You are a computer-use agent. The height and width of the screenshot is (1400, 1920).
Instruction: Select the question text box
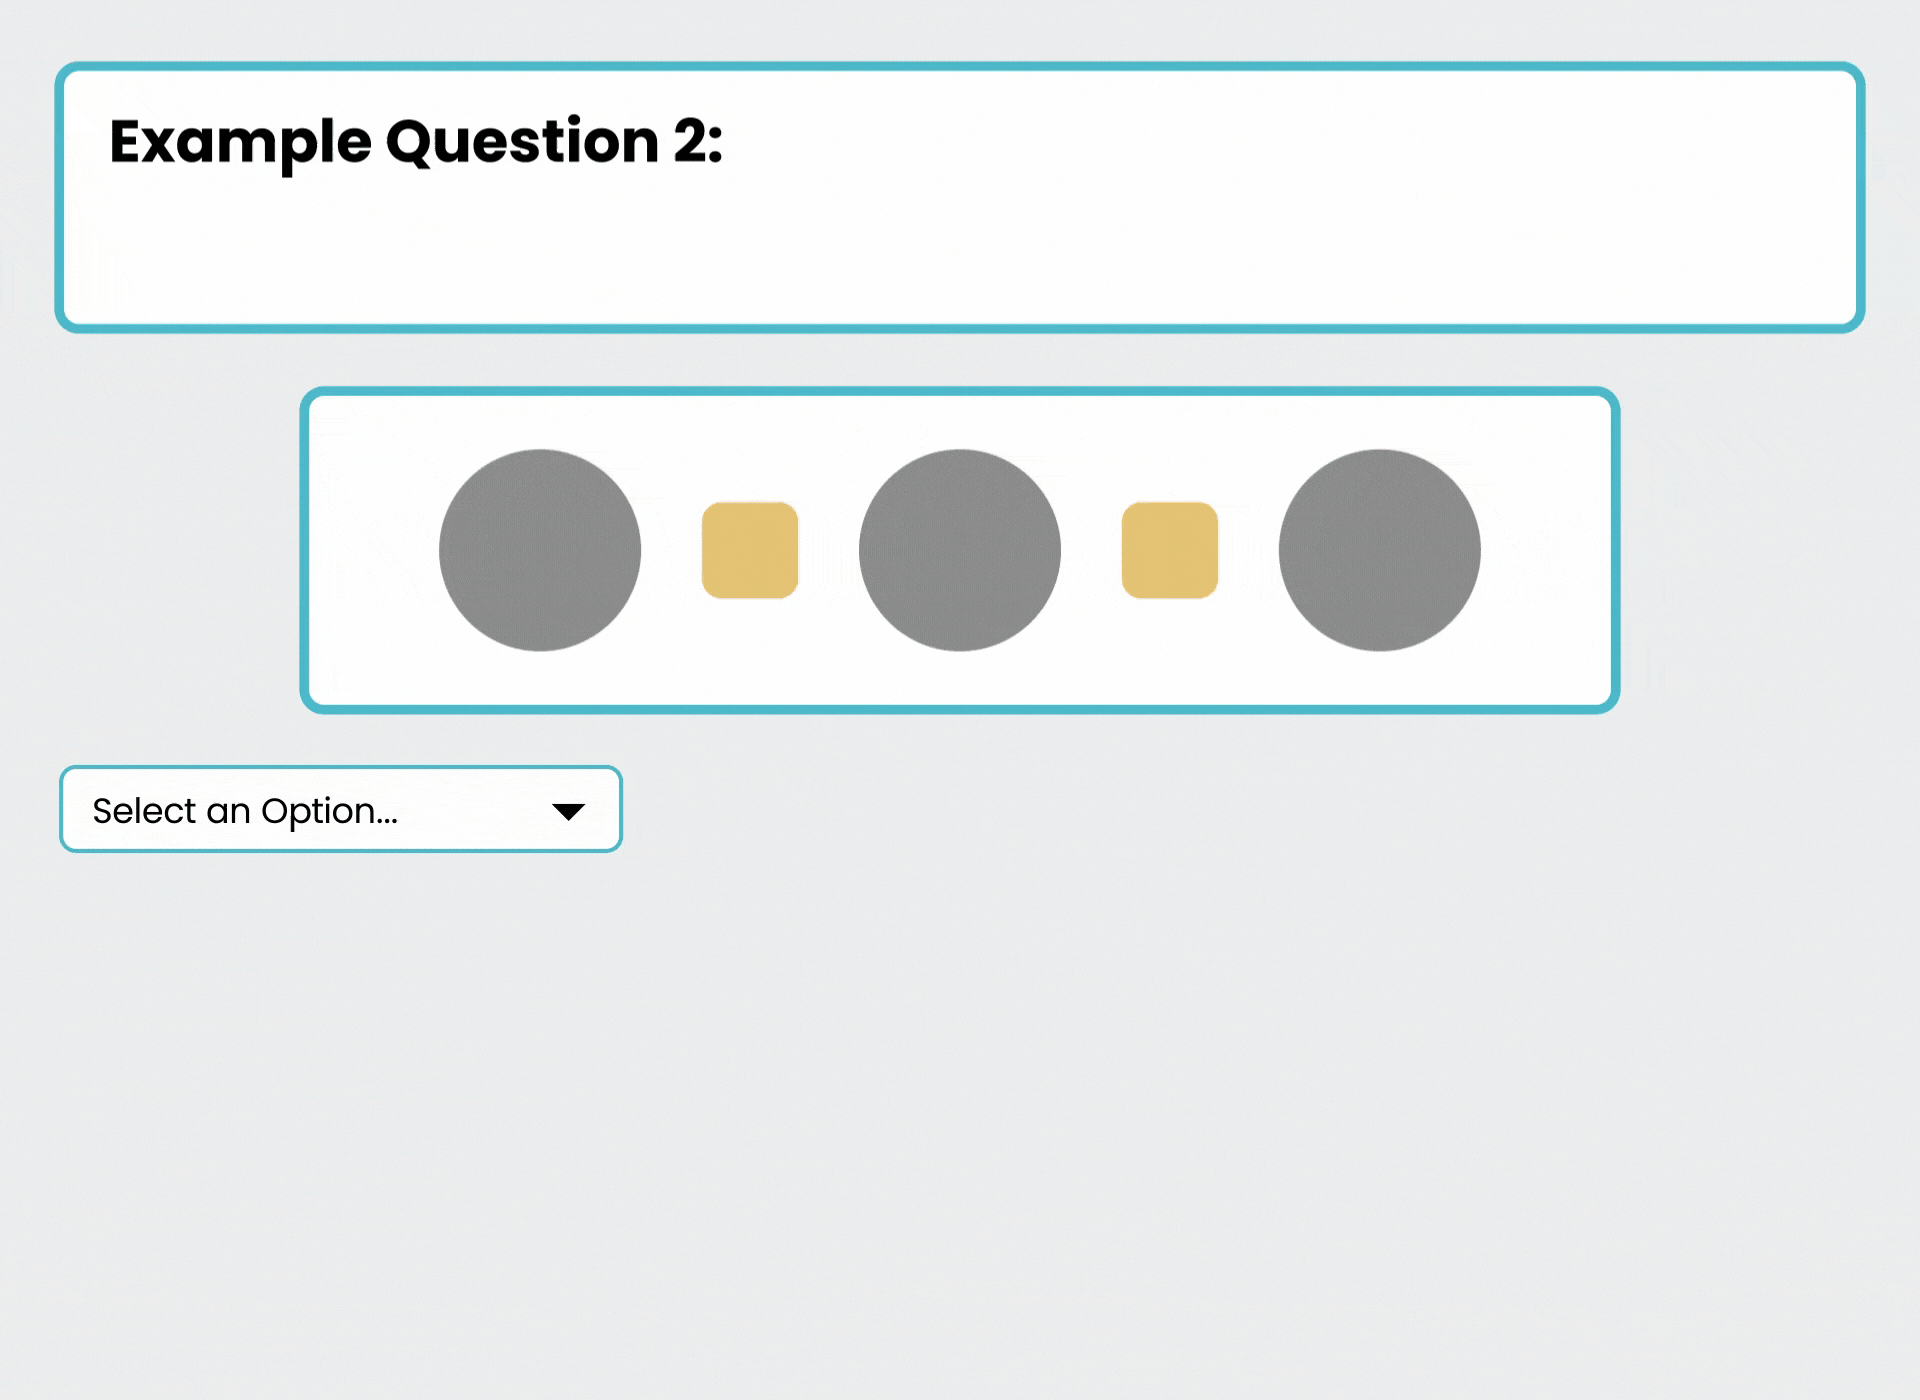click(958, 197)
